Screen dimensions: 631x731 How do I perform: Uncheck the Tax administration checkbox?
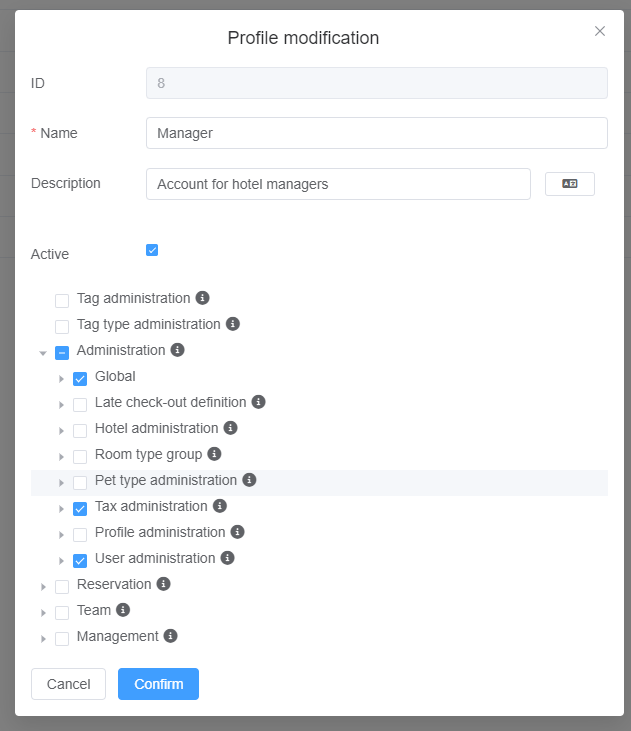click(80, 509)
